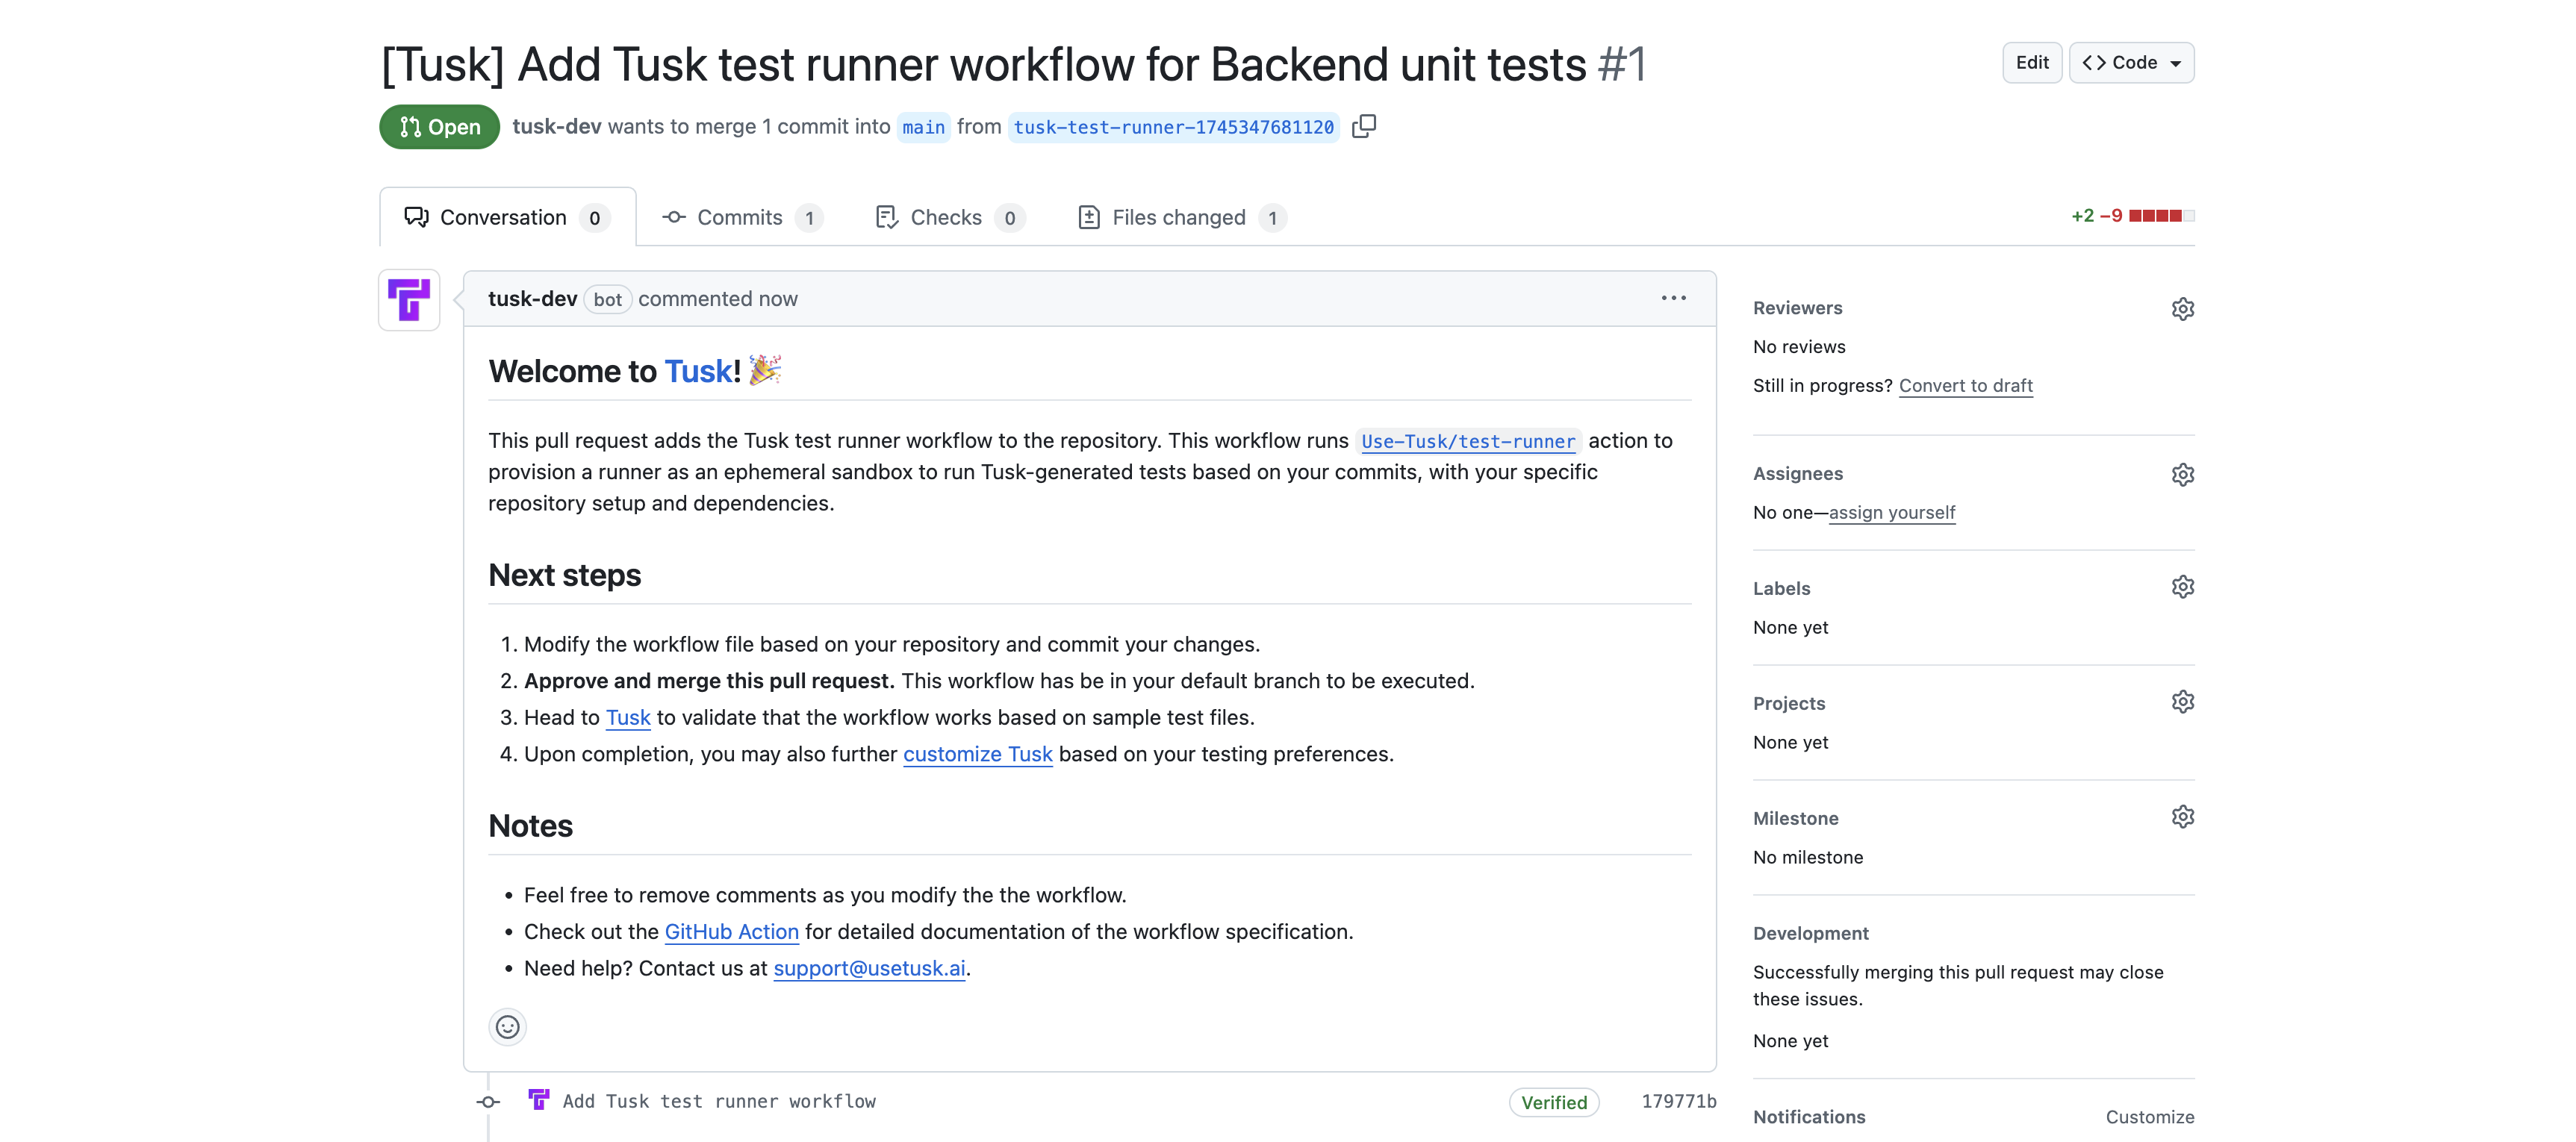Click the +2 −9 diffstat bar
2576x1142 pixels.
pyautogui.click(x=2133, y=216)
